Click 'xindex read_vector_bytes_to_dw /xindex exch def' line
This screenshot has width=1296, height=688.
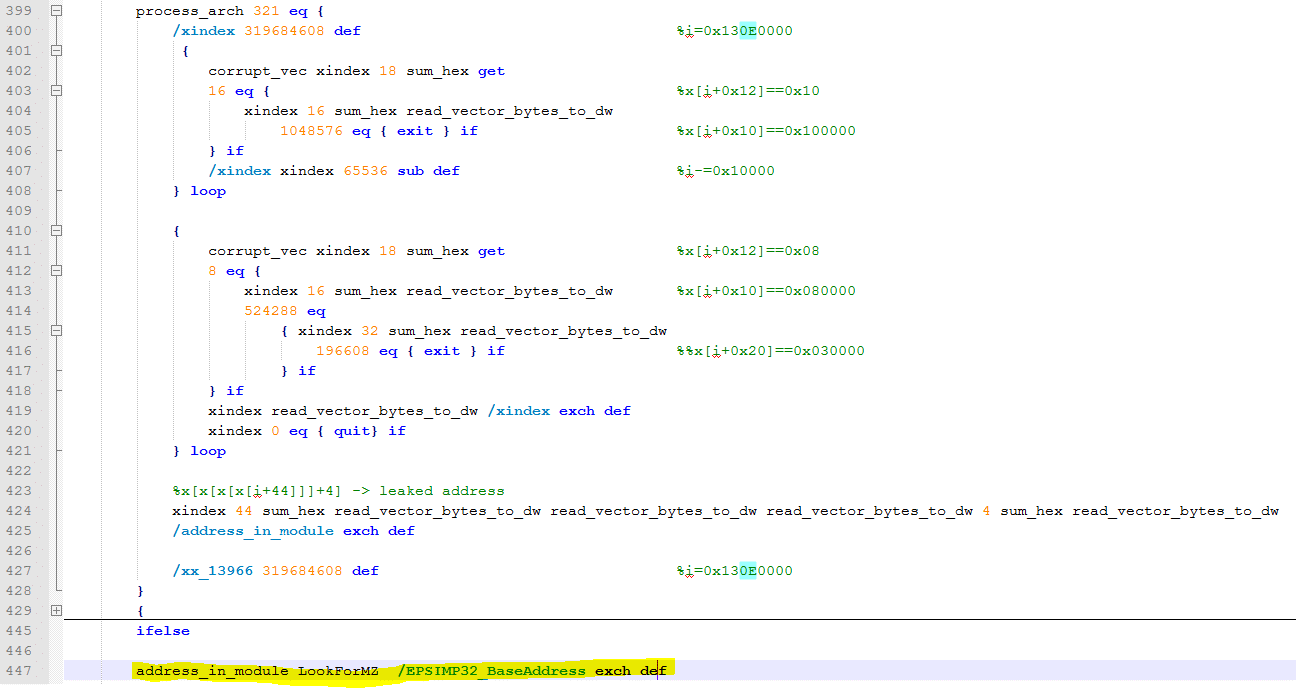(420, 411)
